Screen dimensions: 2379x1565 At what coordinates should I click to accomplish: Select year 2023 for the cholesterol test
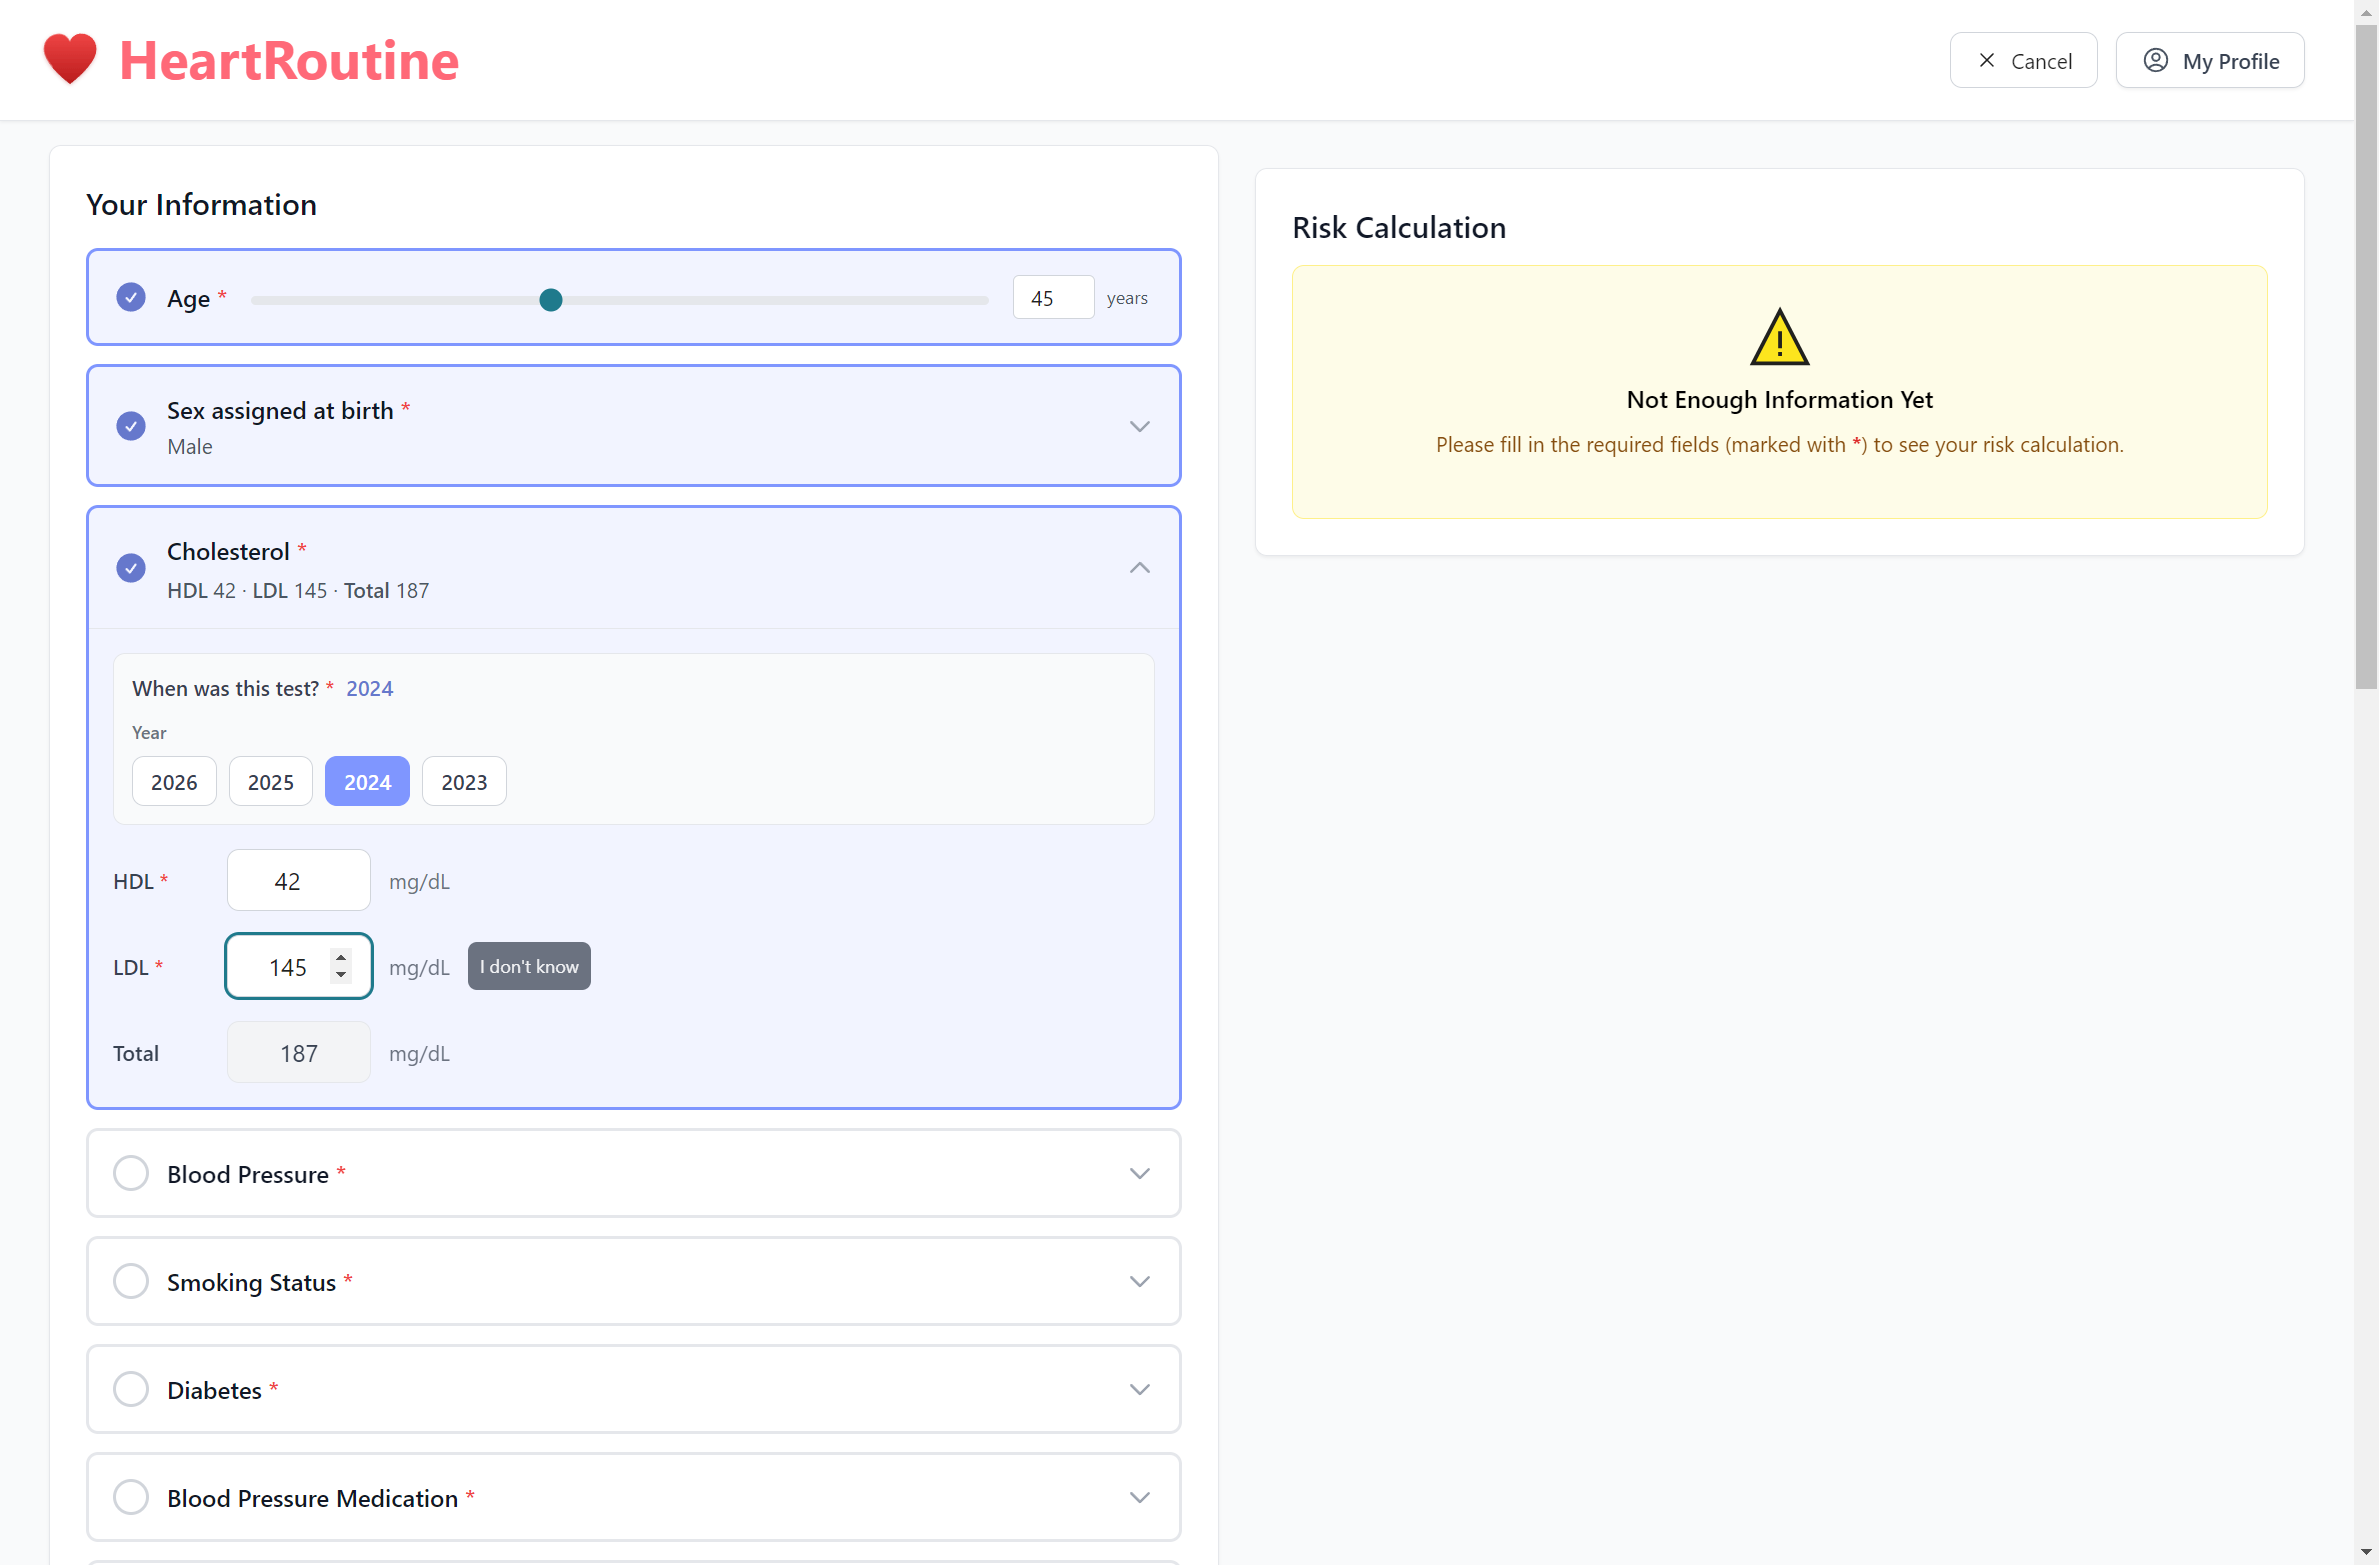(463, 781)
